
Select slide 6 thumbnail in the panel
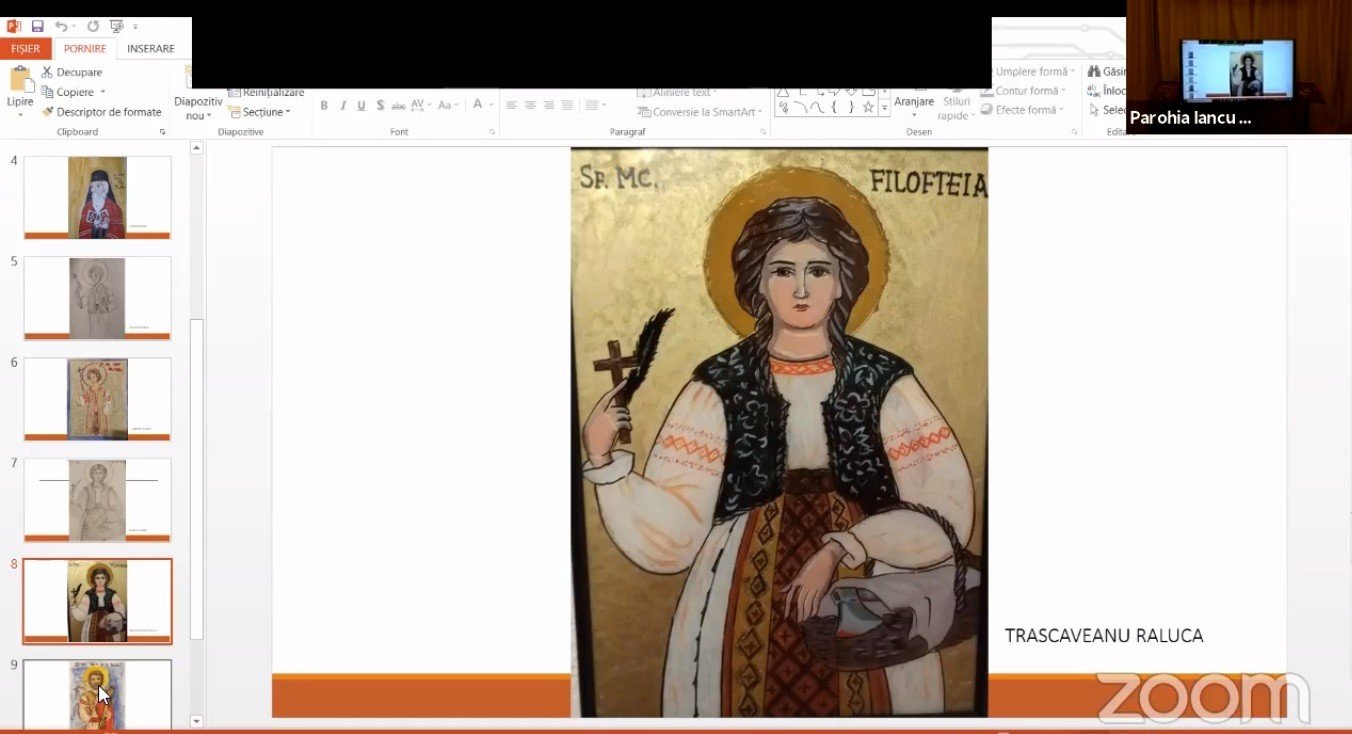(x=96, y=398)
